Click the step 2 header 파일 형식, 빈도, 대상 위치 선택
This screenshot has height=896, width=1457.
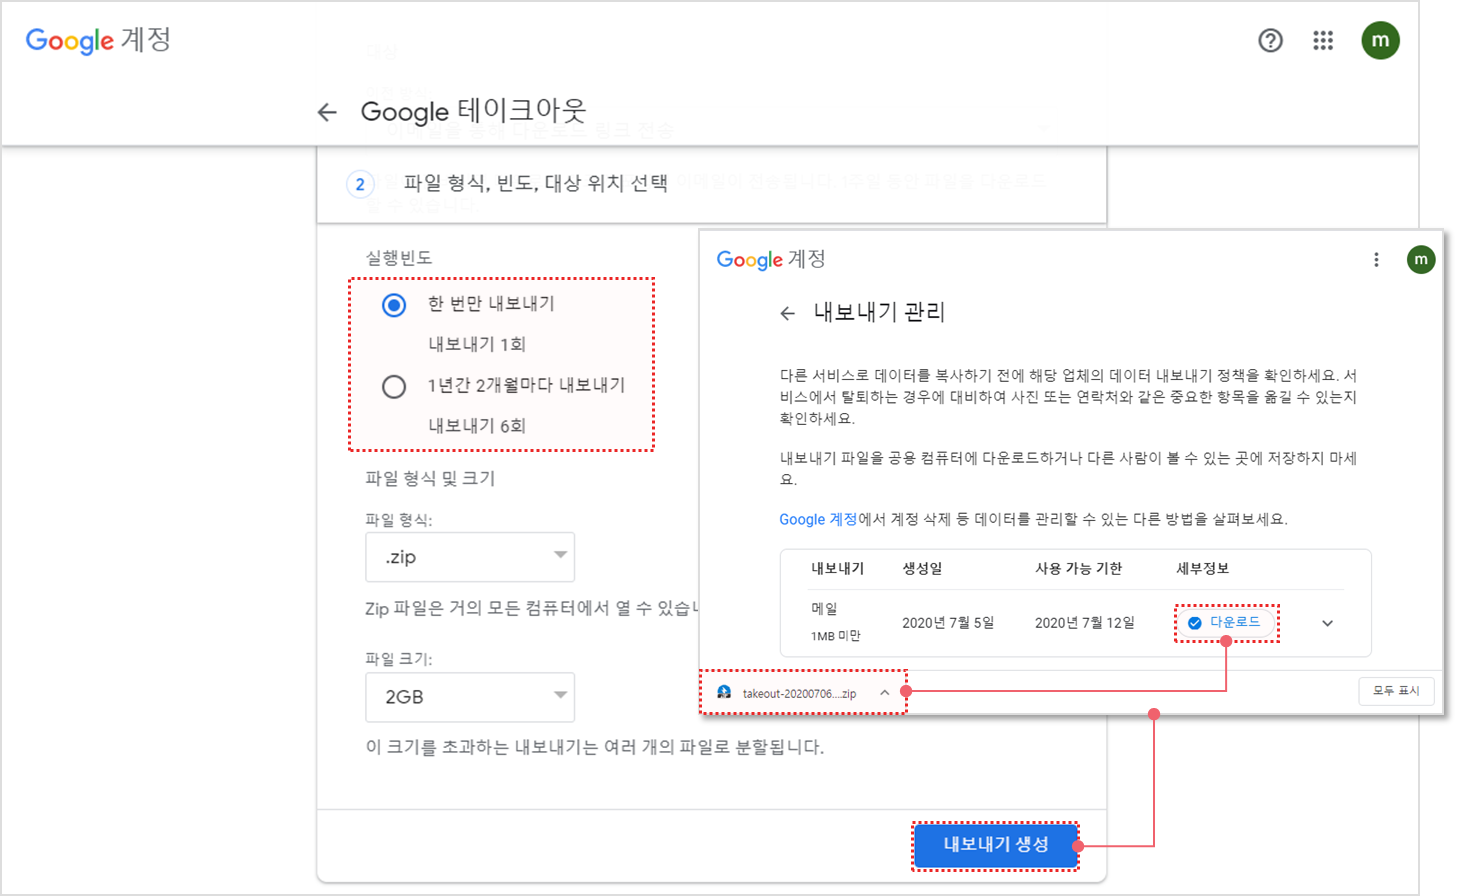click(535, 183)
